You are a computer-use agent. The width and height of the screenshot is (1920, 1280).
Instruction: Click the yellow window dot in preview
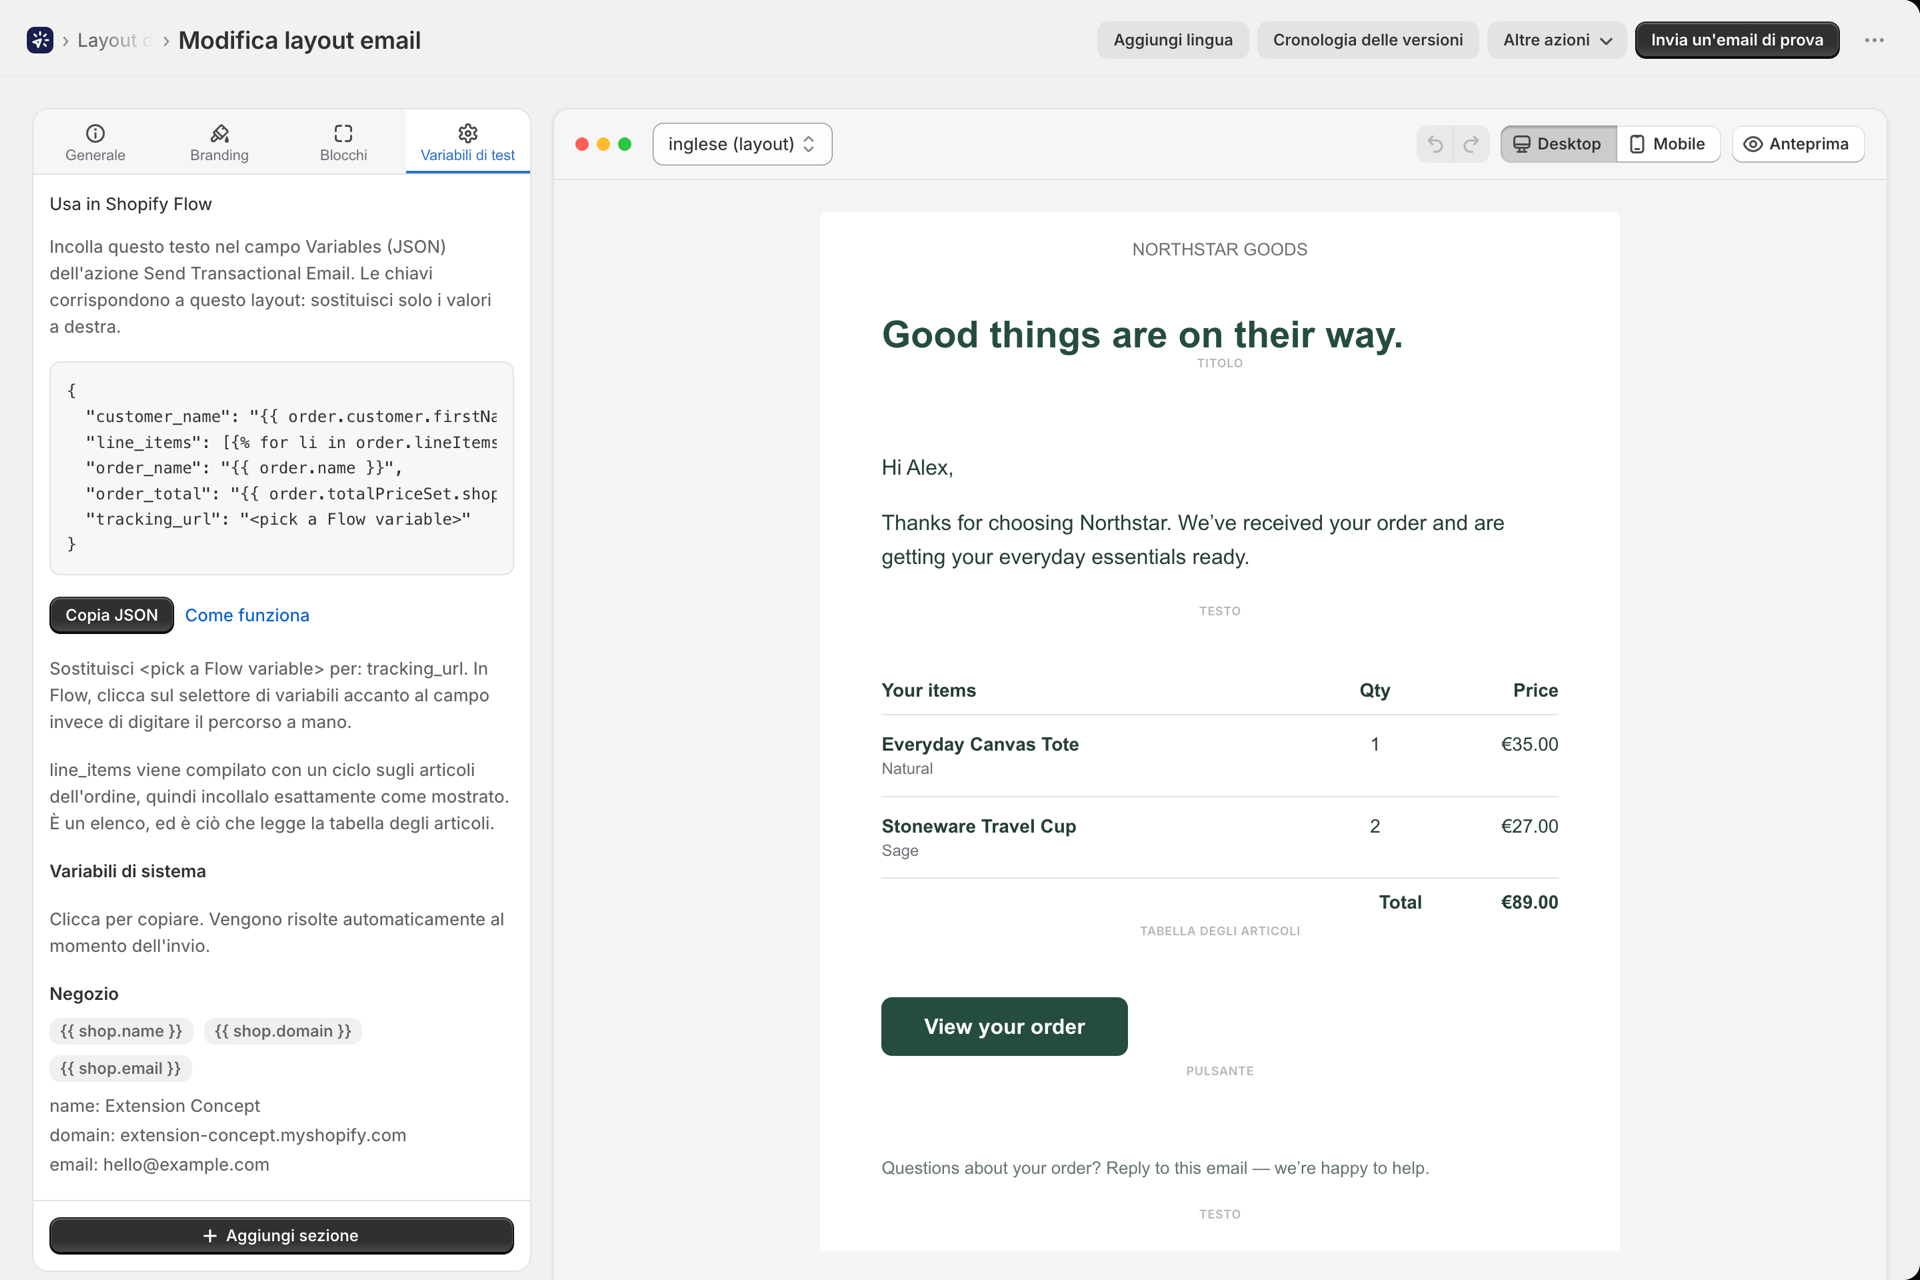[603, 144]
